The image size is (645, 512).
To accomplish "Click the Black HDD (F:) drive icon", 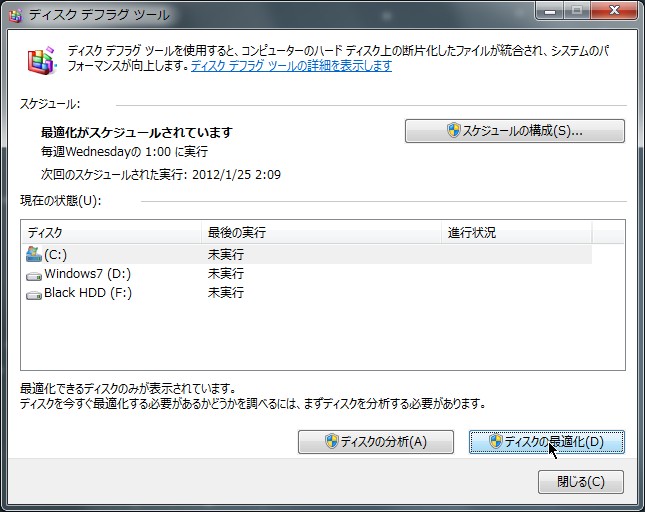I will pyautogui.click(x=34, y=294).
